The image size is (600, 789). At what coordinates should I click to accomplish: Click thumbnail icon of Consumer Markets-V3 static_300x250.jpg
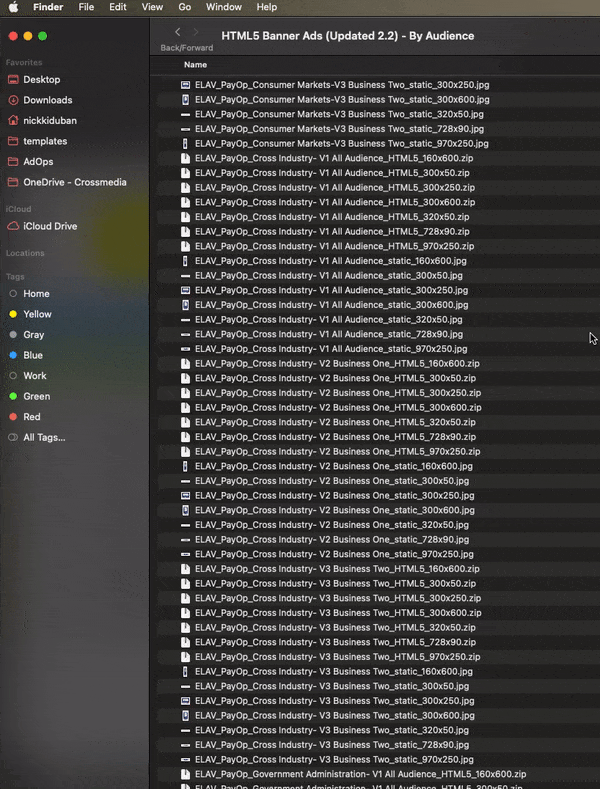(185, 85)
